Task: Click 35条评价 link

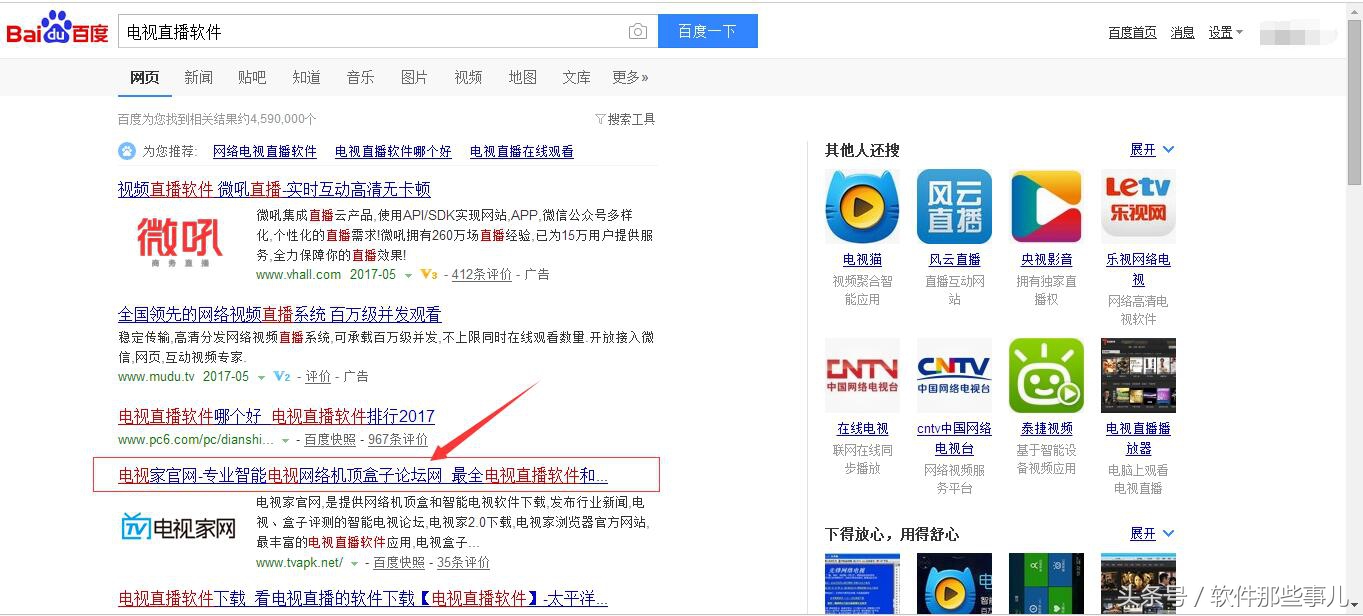Action: [x=463, y=562]
